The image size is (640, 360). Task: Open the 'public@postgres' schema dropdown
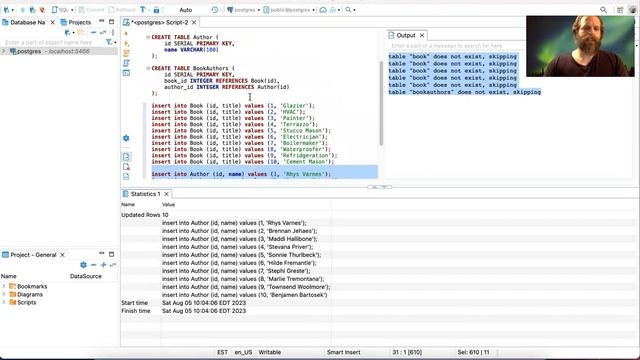pyautogui.click(x=289, y=9)
